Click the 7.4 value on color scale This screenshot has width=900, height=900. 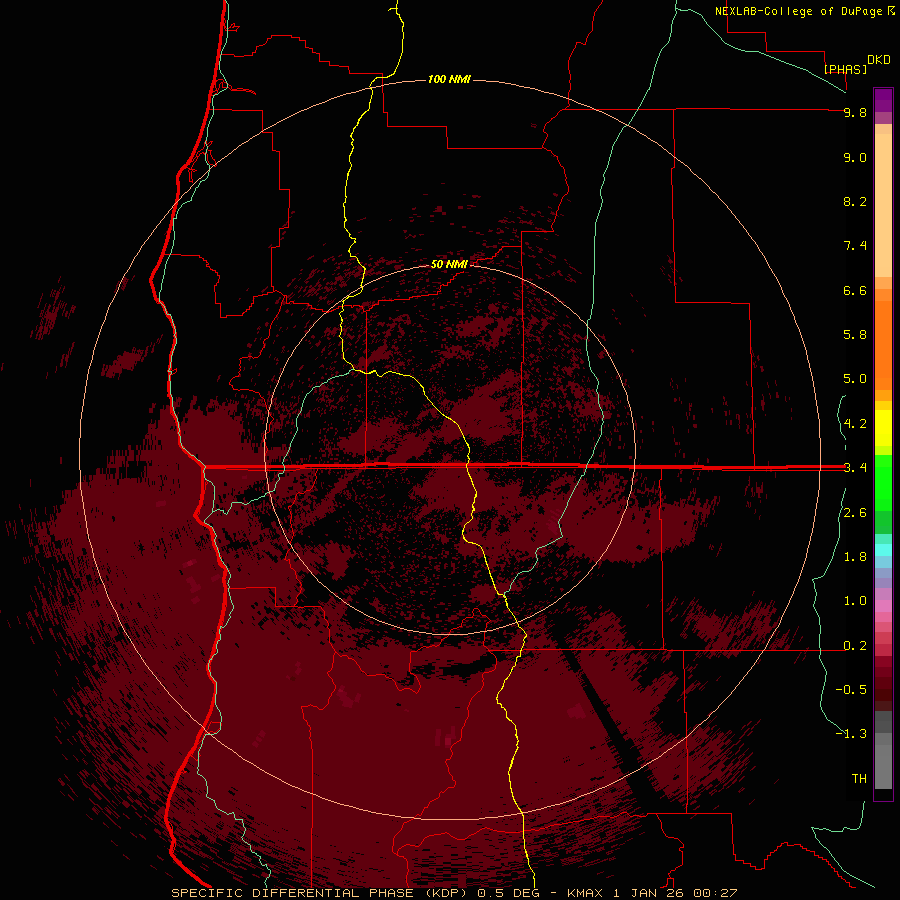(x=855, y=246)
